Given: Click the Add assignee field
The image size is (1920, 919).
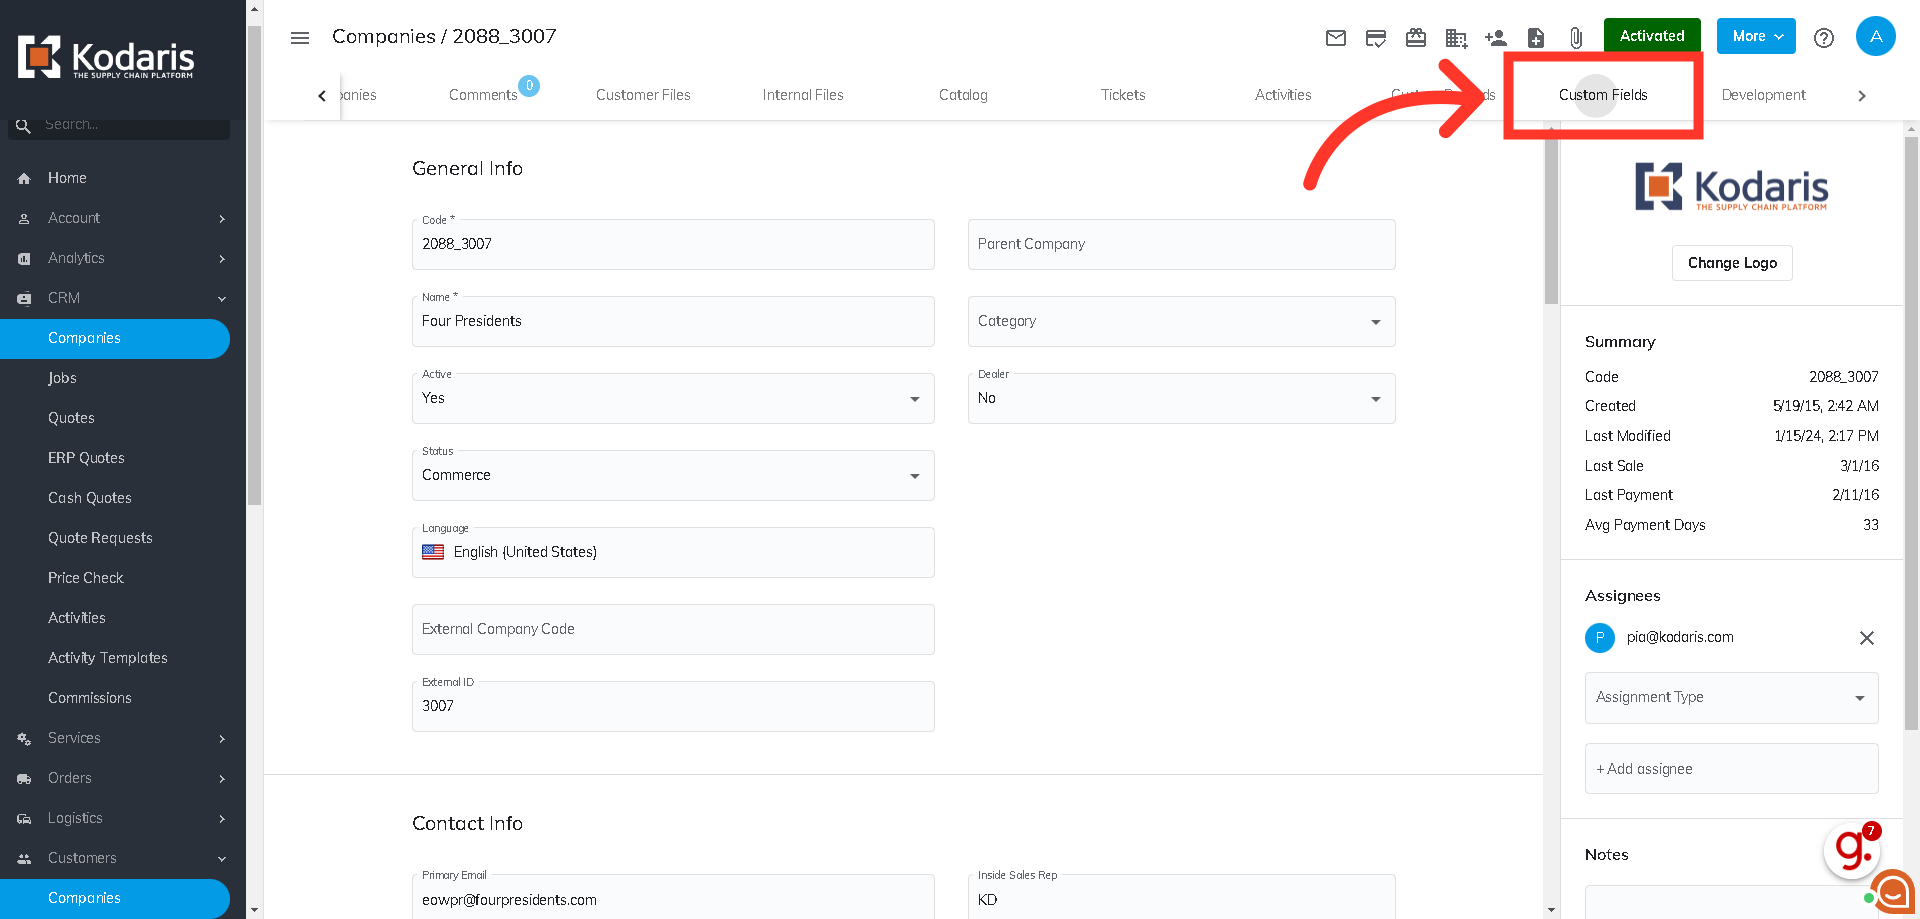Looking at the screenshot, I should [1731, 768].
